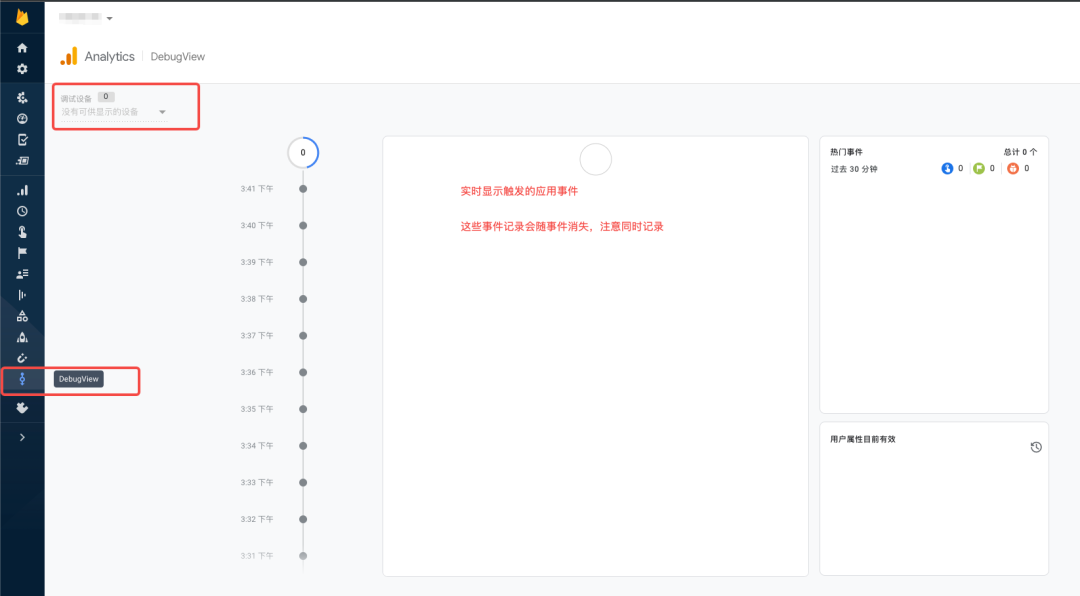Open Audiences people-list icon

click(22, 274)
